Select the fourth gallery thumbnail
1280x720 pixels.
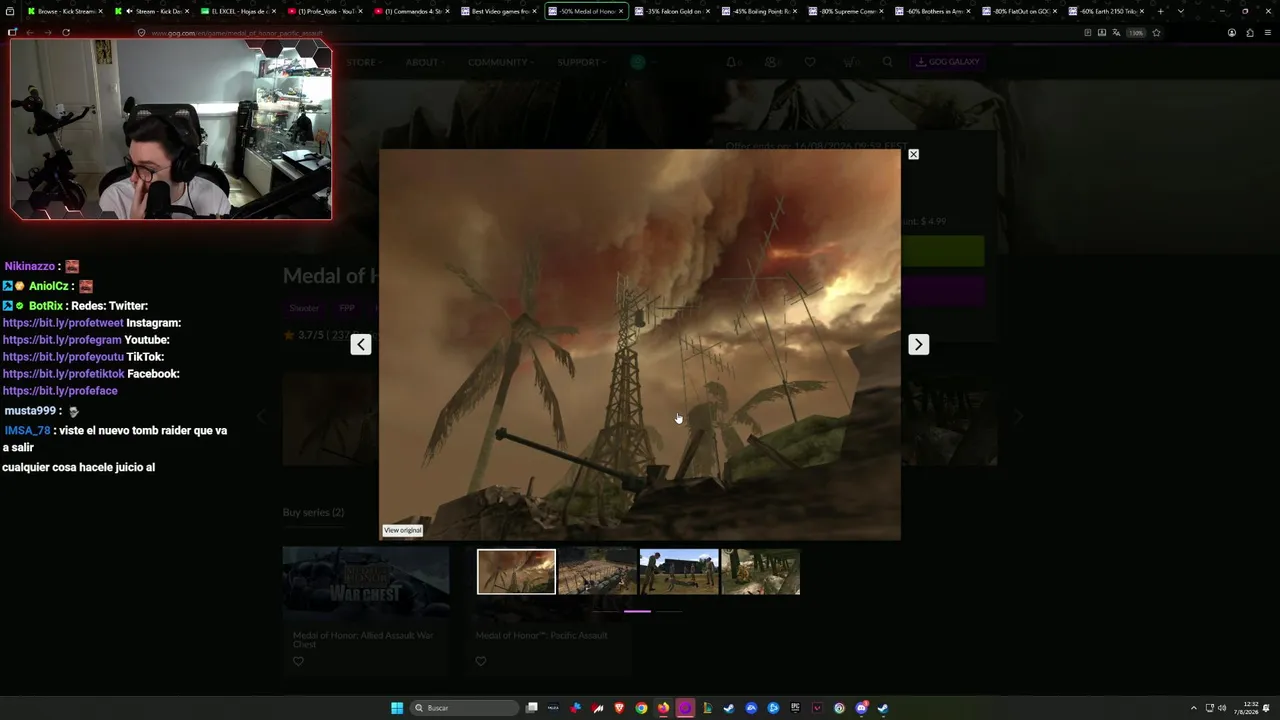761,571
